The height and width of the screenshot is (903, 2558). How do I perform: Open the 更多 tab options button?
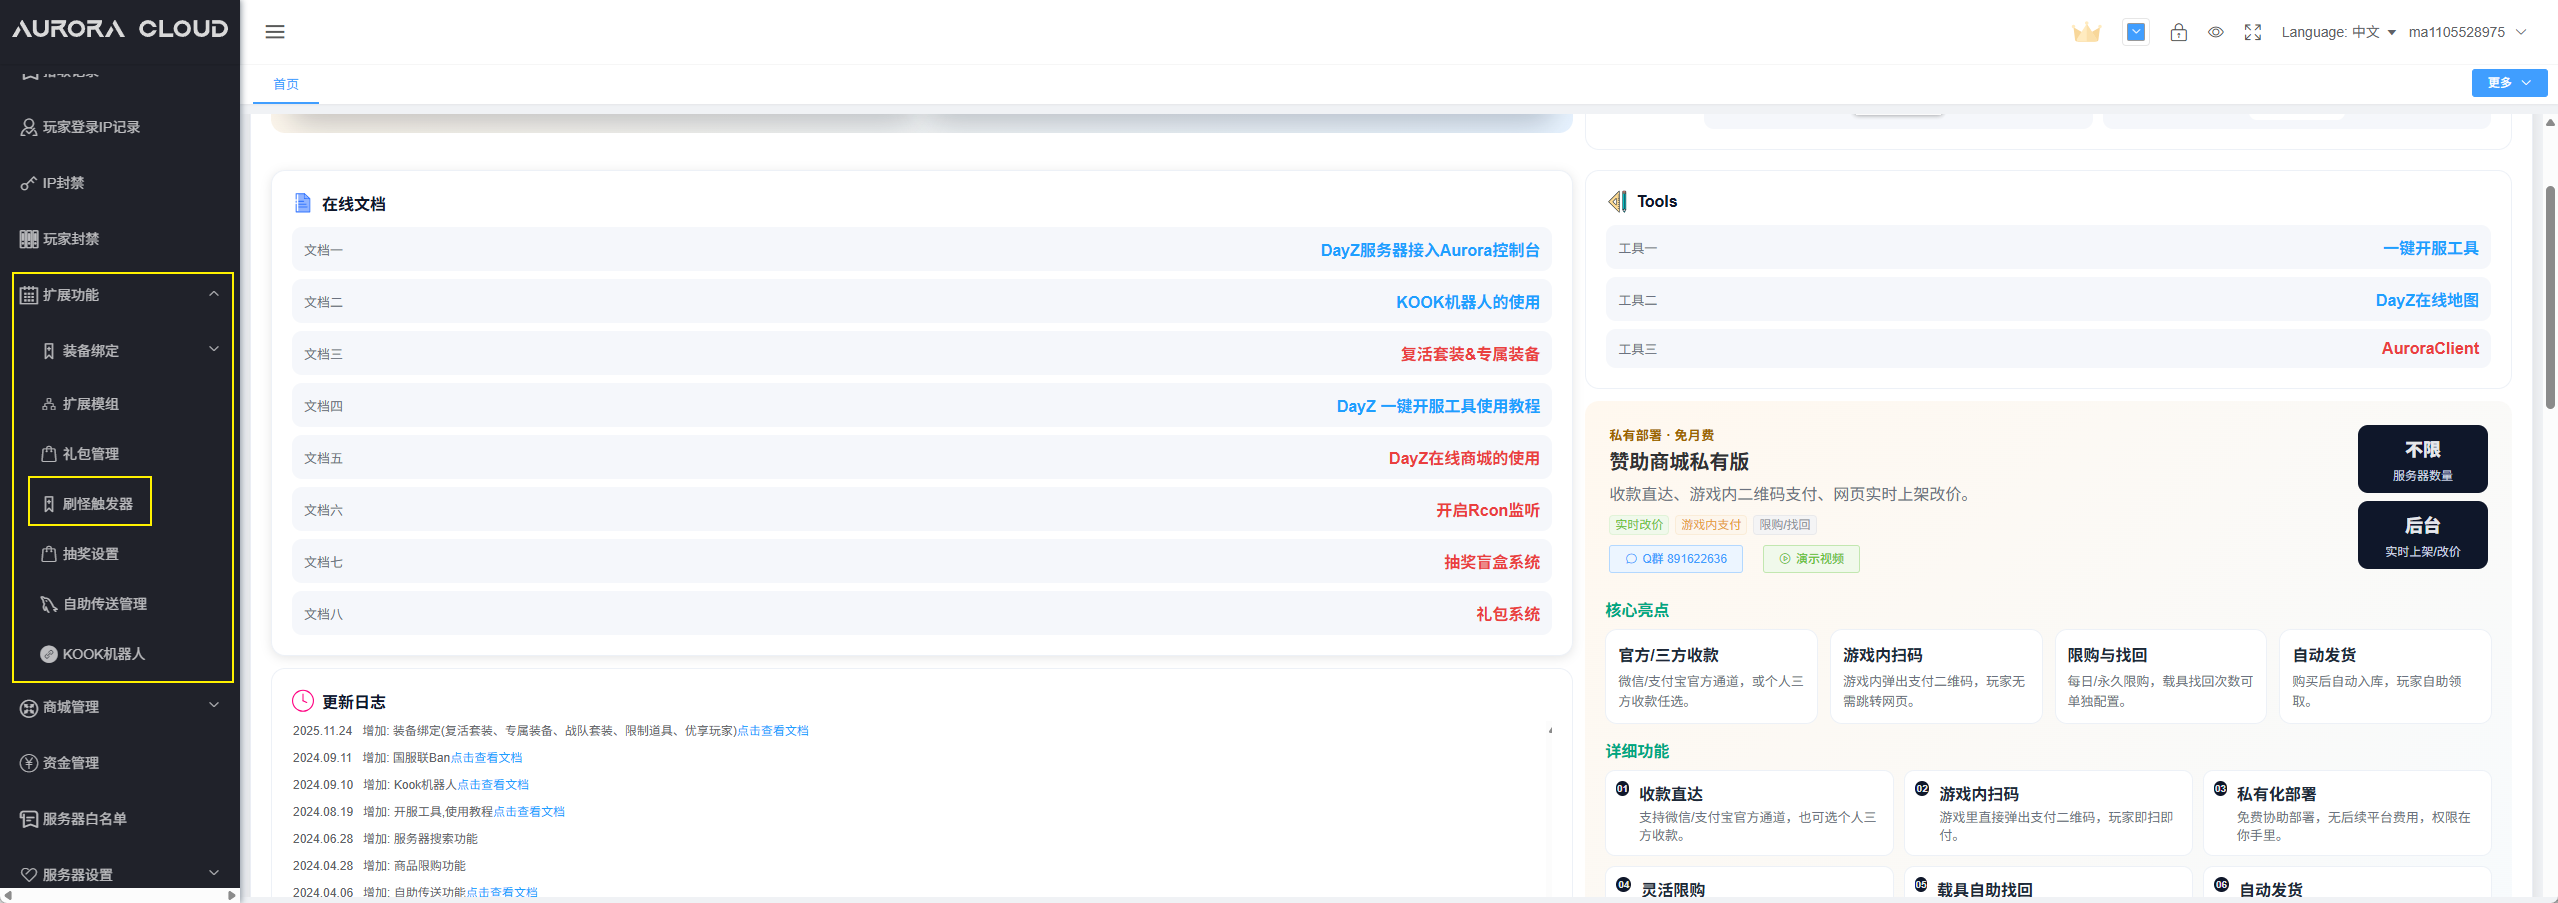2508,83
